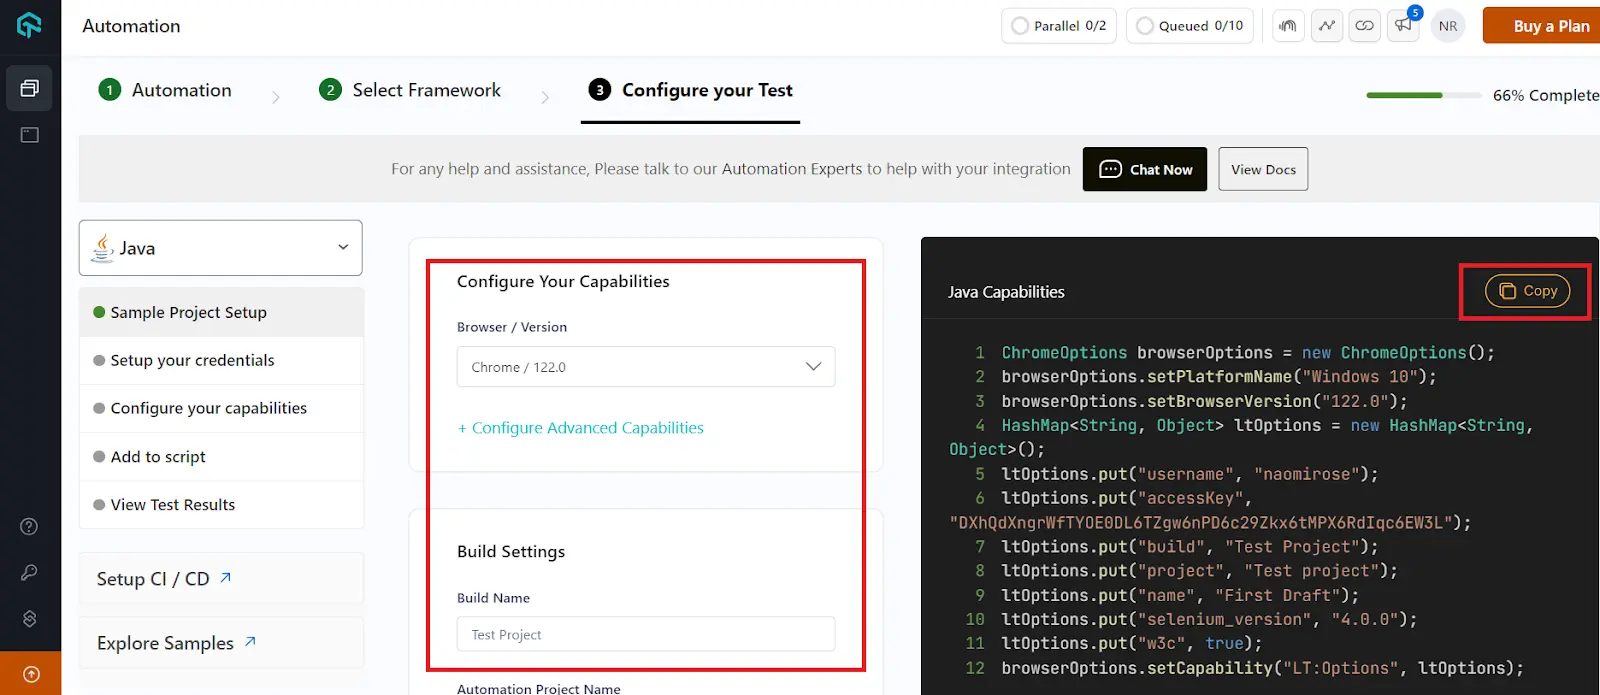
Task: Click the Configure Your Capabilities heading
Action: click(563, 282)
